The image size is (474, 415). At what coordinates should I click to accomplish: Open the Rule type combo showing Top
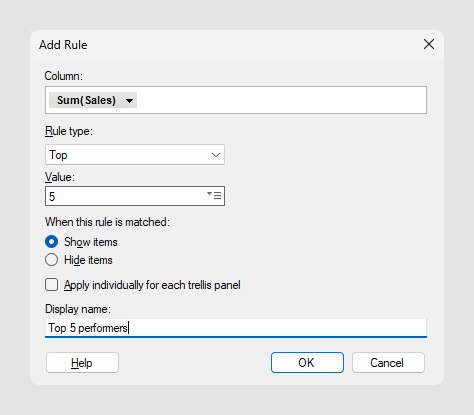pyautogui.click(x=135, y=155)
